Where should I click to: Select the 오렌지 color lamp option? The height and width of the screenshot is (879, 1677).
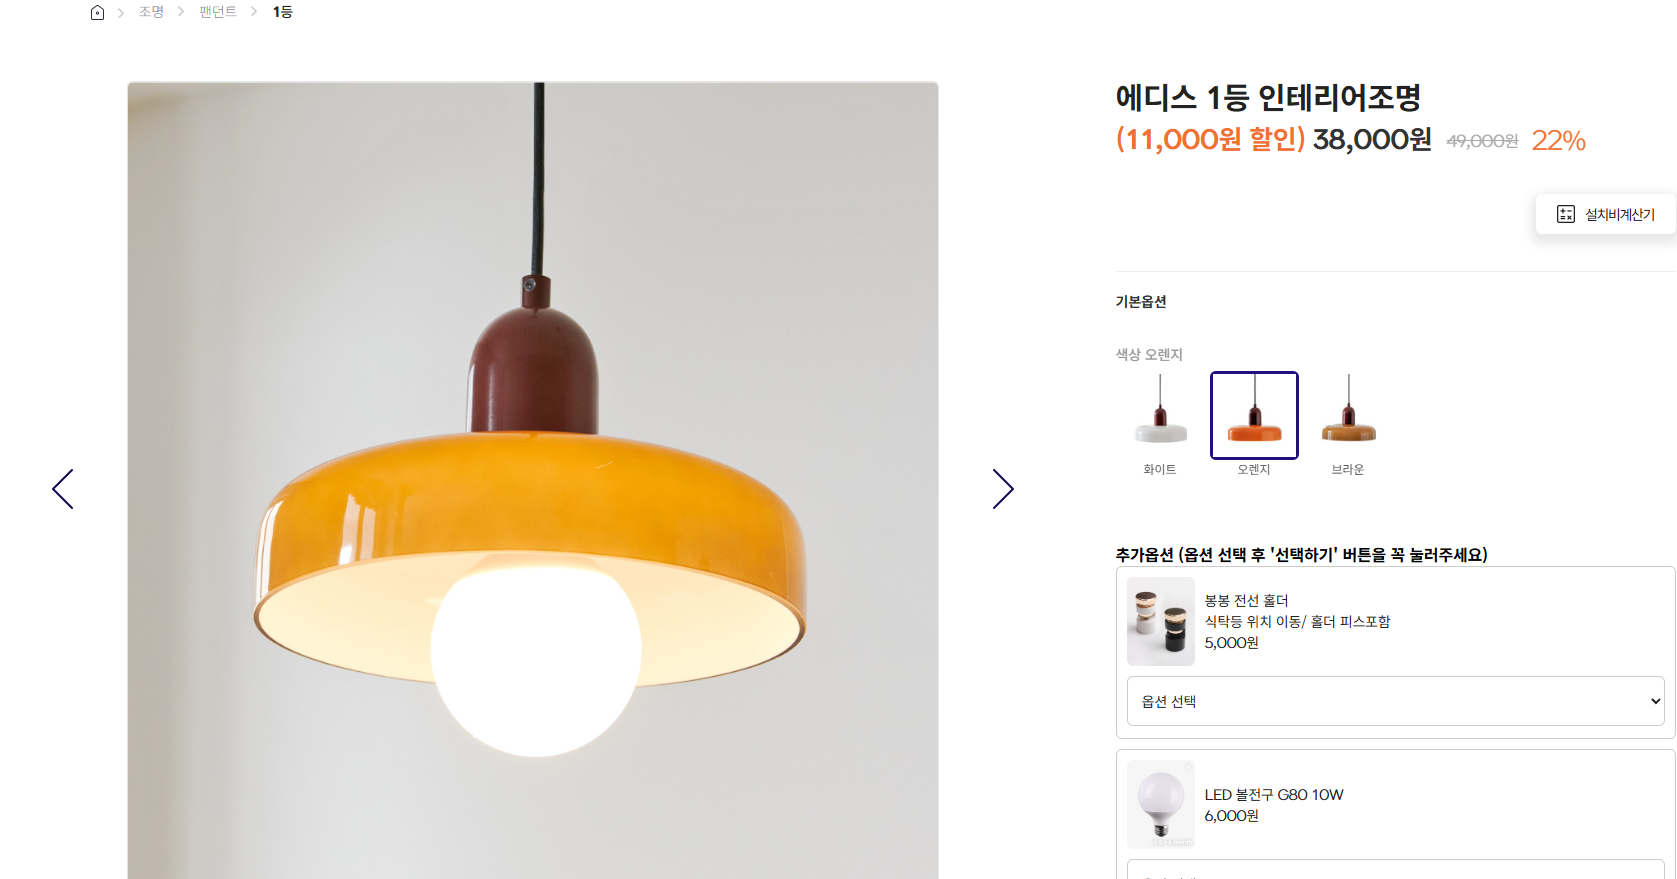[1254, 415]
